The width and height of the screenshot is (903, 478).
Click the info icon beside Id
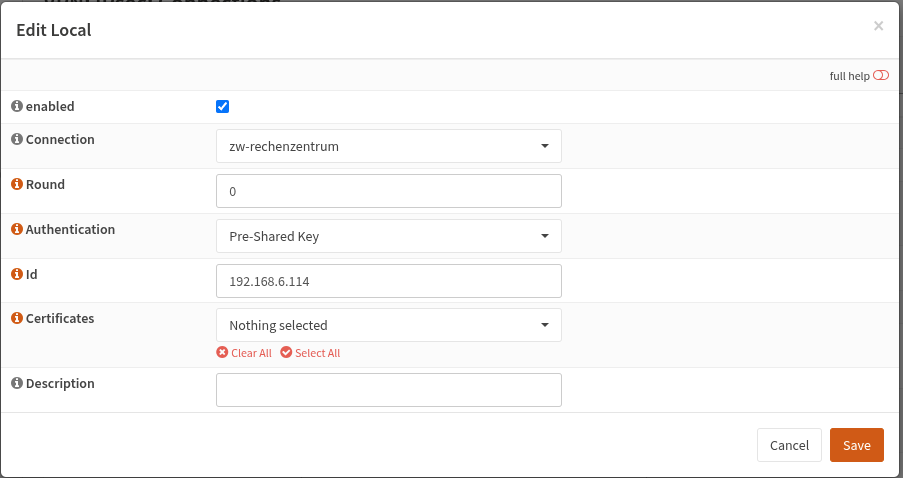click(16, 274)
